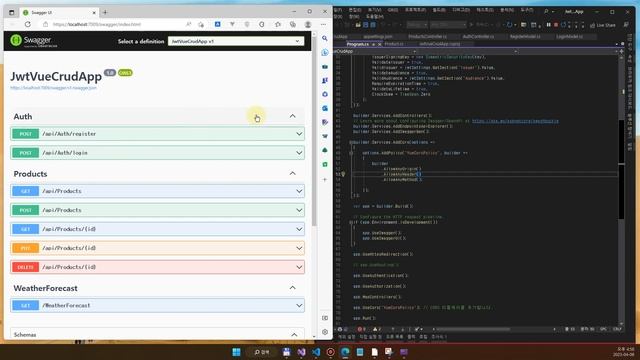The height and width of the screenshot is (360, 640).
Task: Close the Swagger UI browser tab
Action: coord(94,13)
